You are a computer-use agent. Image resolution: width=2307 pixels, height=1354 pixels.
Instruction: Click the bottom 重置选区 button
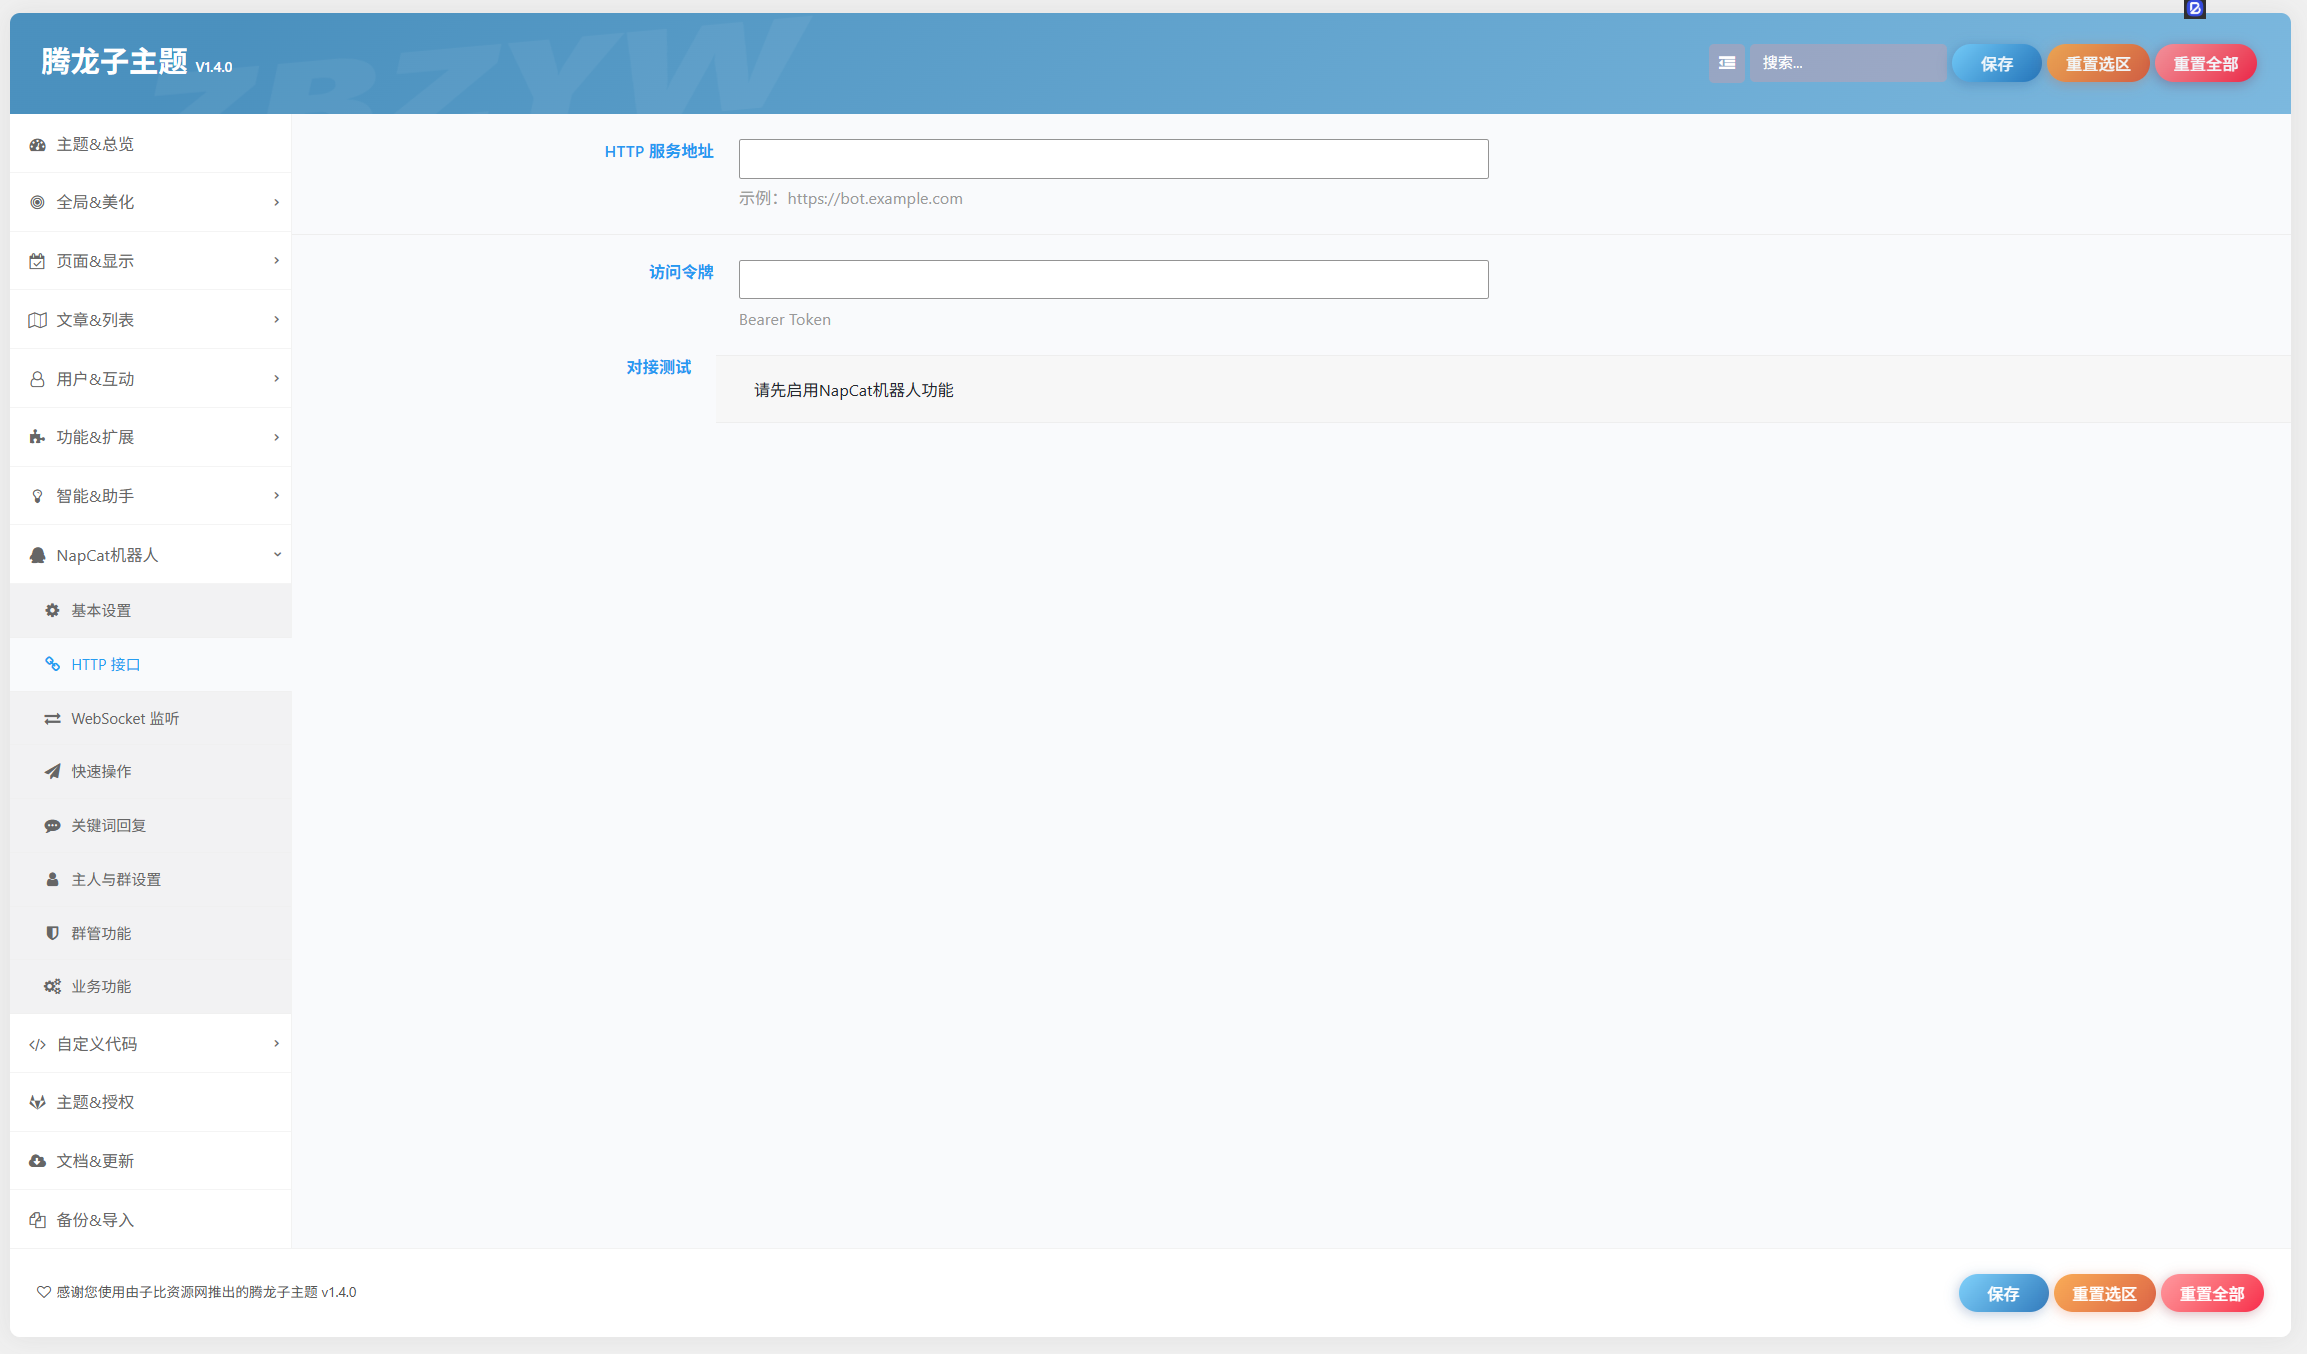pos(2104,1294)
